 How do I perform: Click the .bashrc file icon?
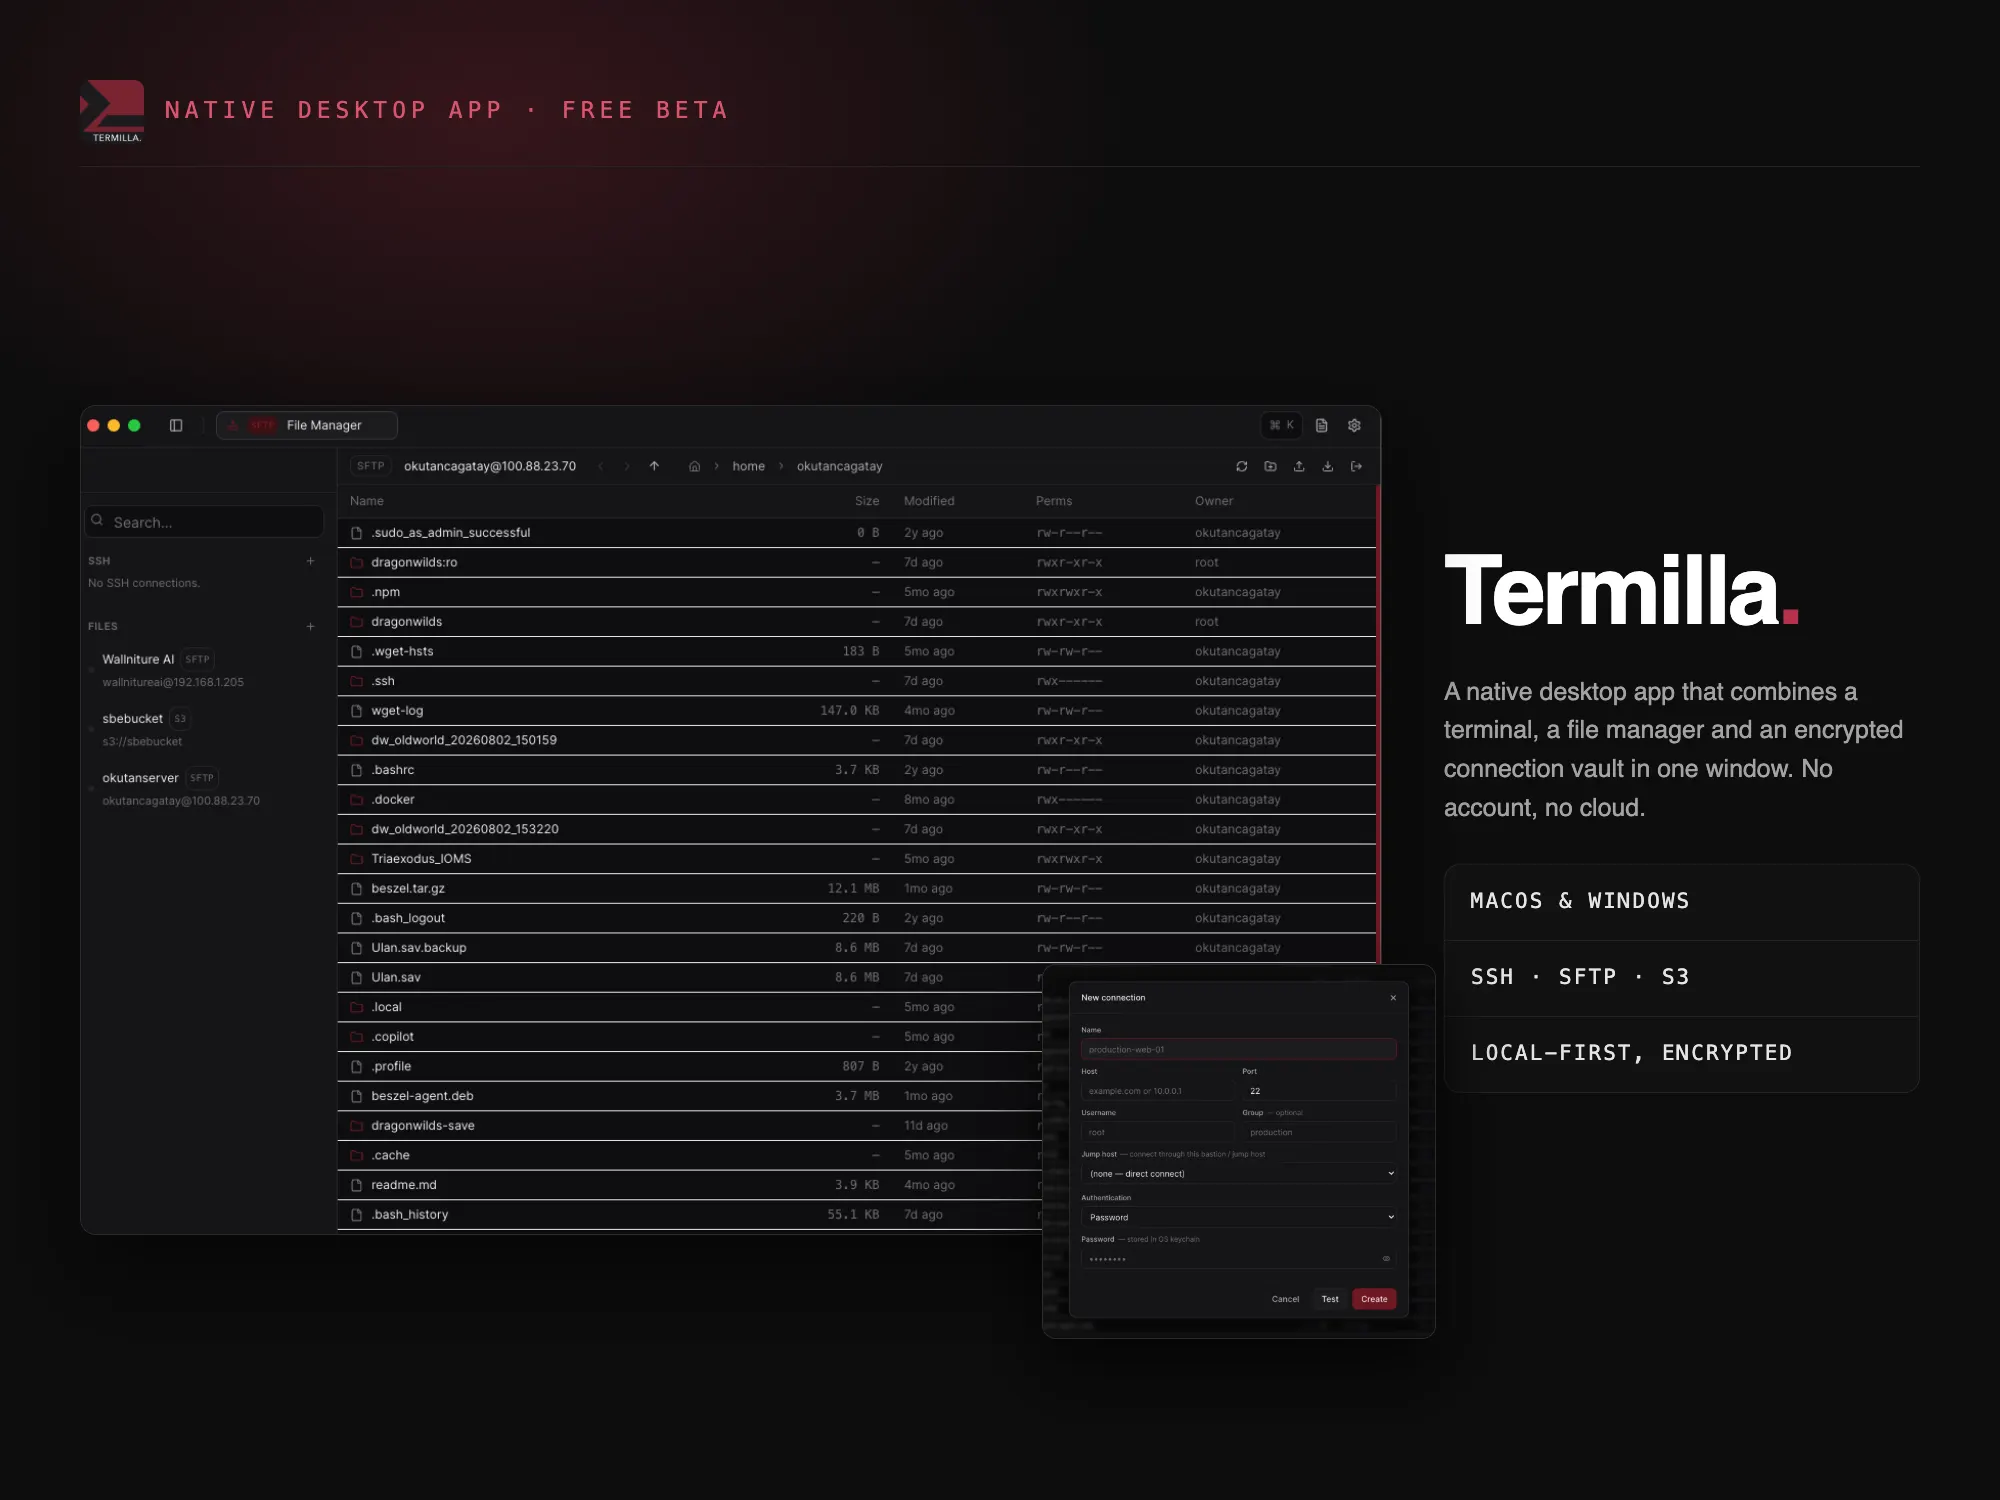click(356, 770)
